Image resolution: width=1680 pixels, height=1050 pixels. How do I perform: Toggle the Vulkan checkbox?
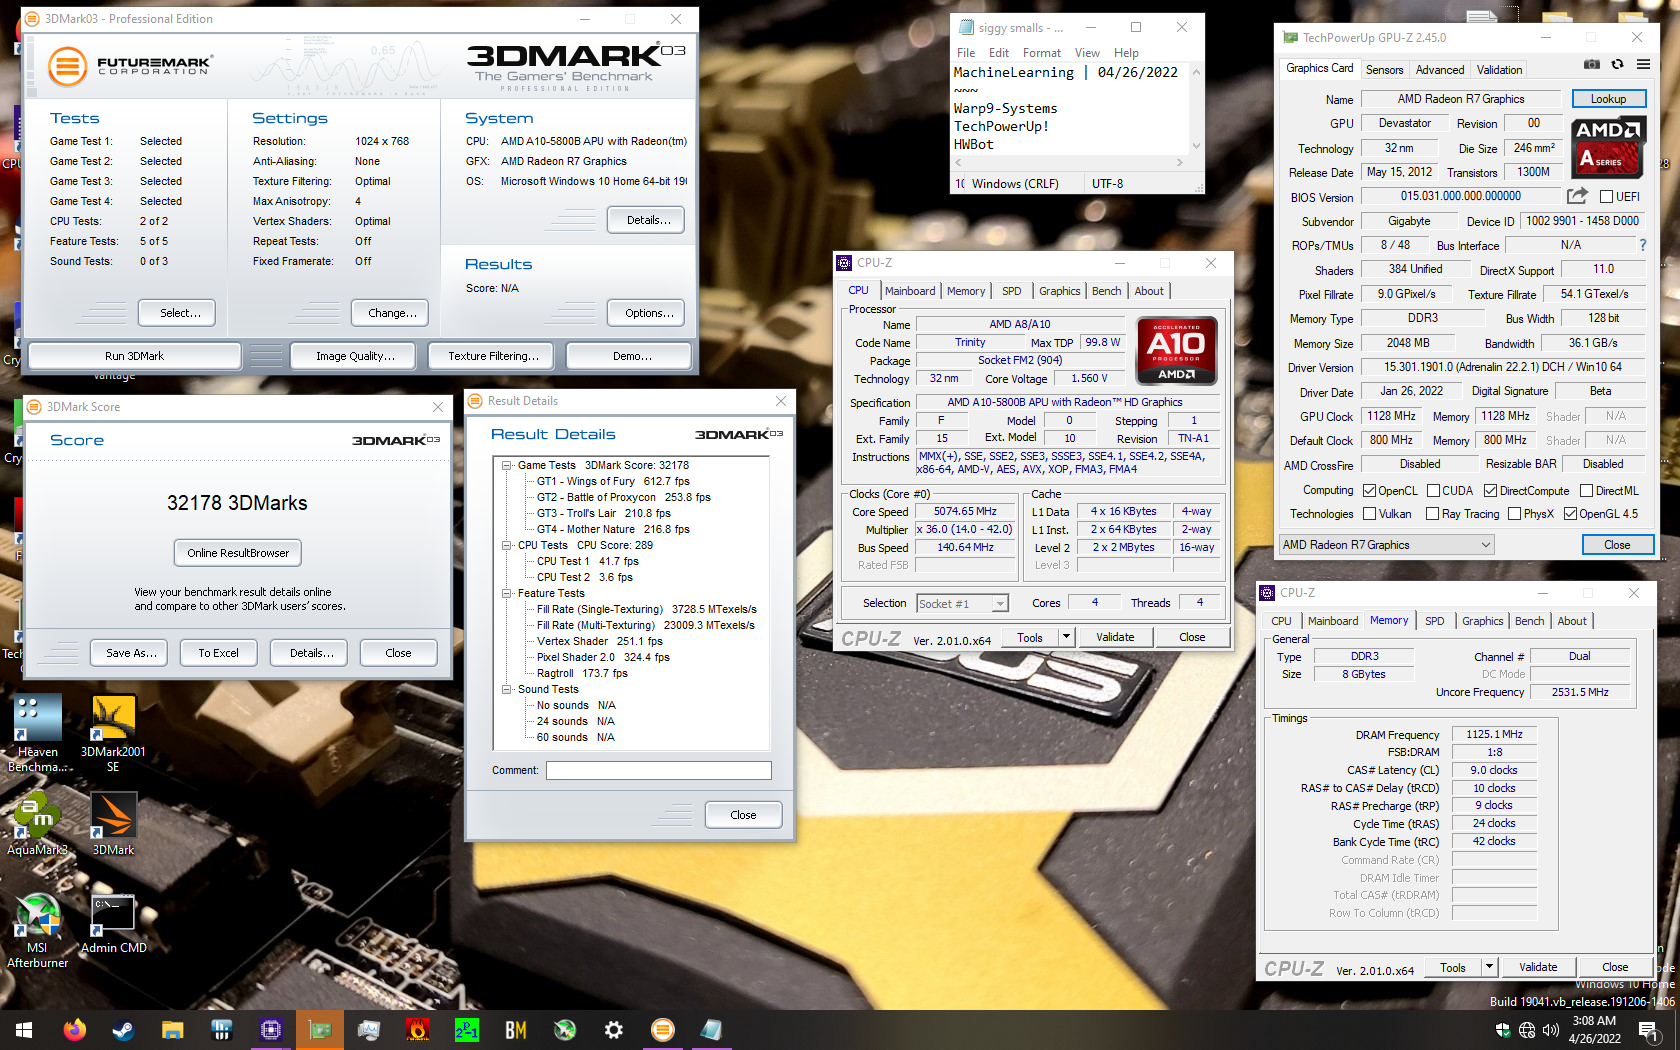[1370, 514]
